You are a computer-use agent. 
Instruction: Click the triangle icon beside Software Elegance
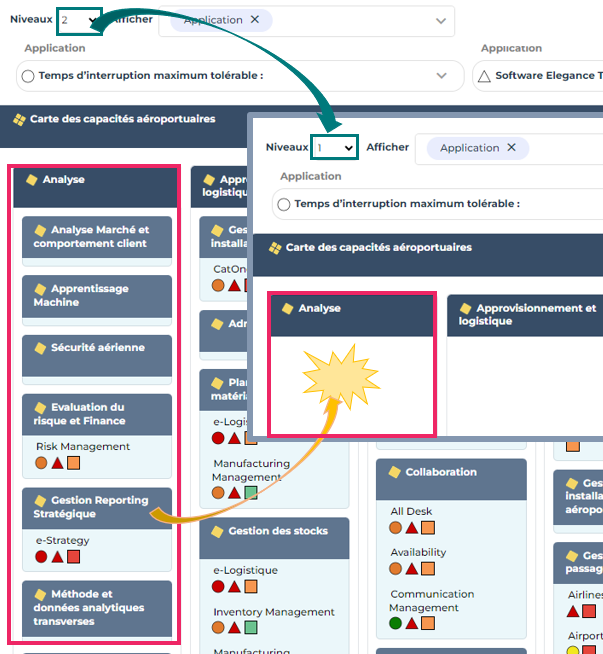(484, 76)
